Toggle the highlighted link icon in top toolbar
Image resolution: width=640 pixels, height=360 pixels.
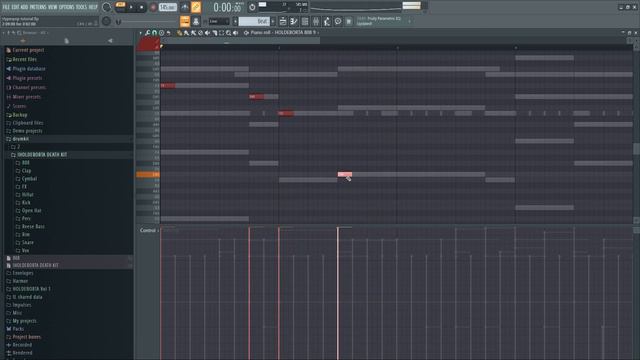(x=196, y=7)
